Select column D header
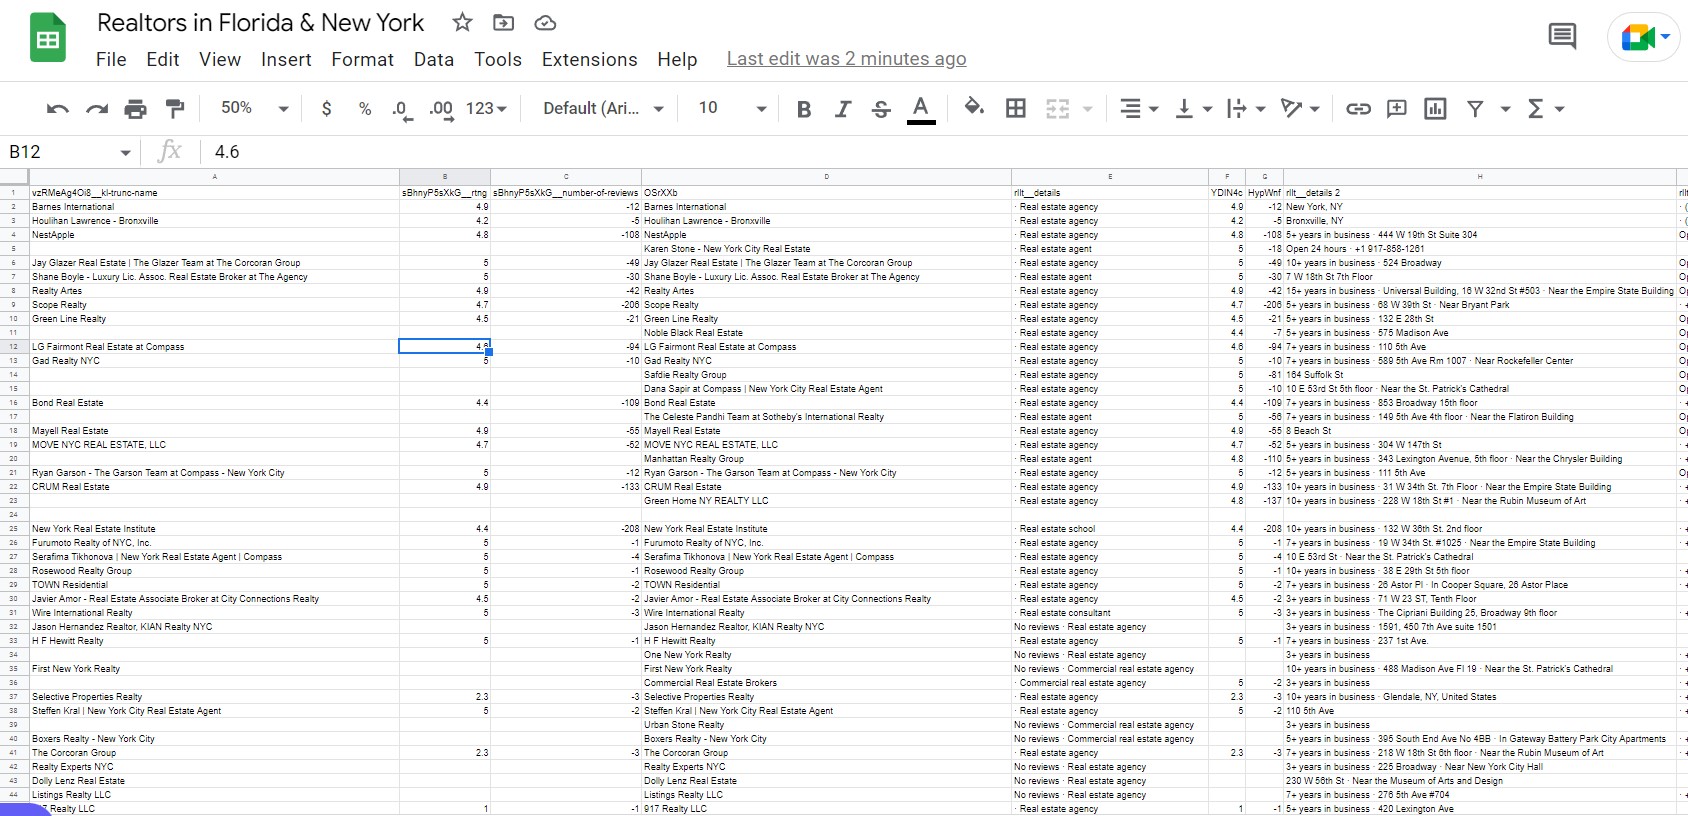 coord(826,177)
